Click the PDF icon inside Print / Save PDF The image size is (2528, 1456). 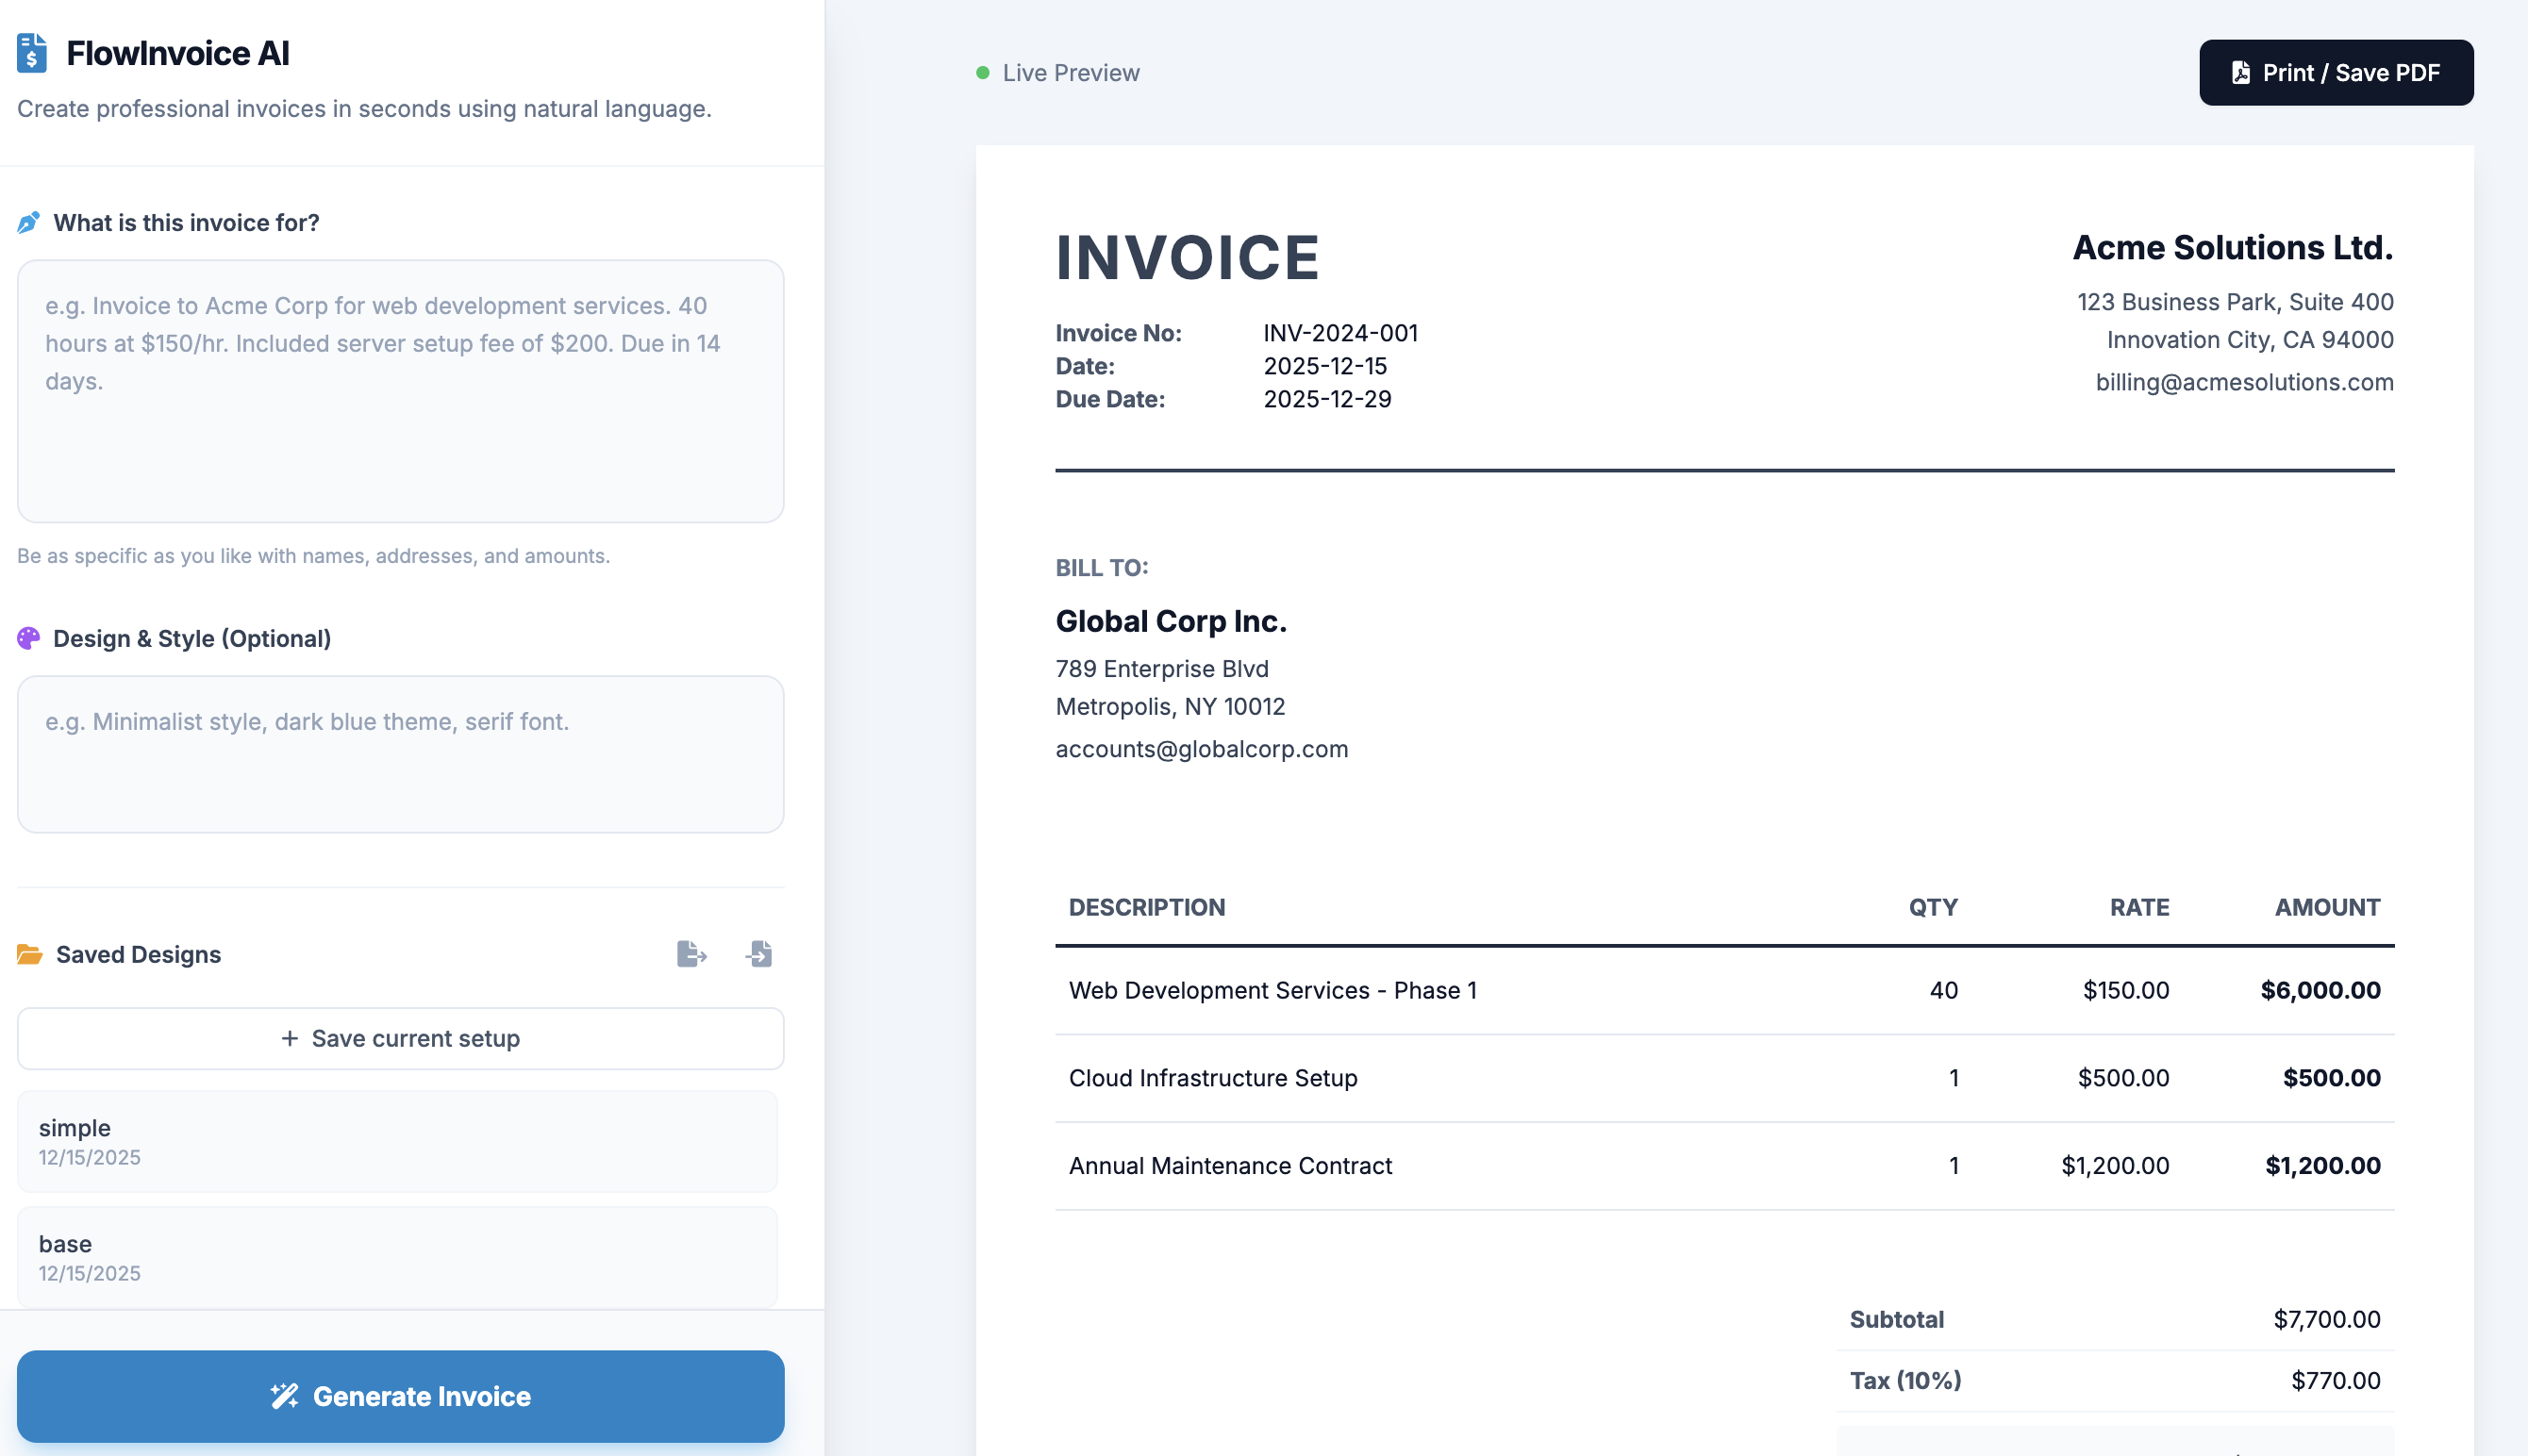pos(2240,72)
